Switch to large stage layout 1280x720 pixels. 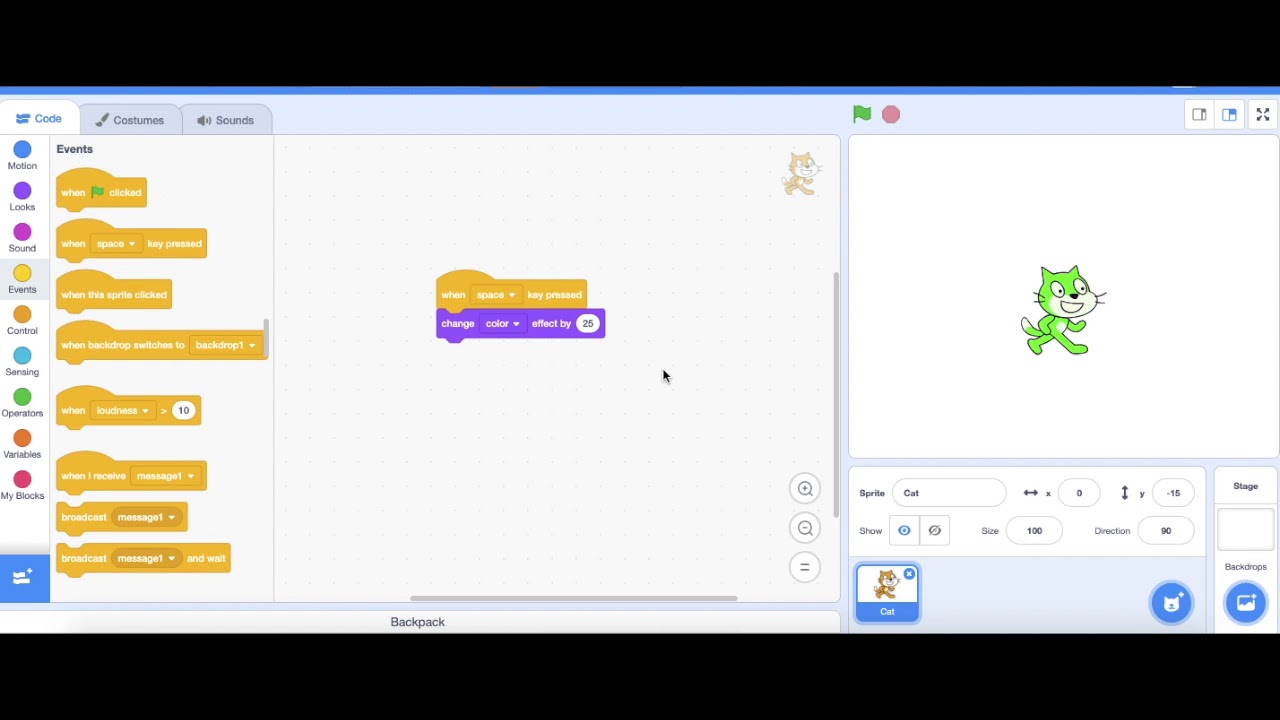pos(1229,115)
